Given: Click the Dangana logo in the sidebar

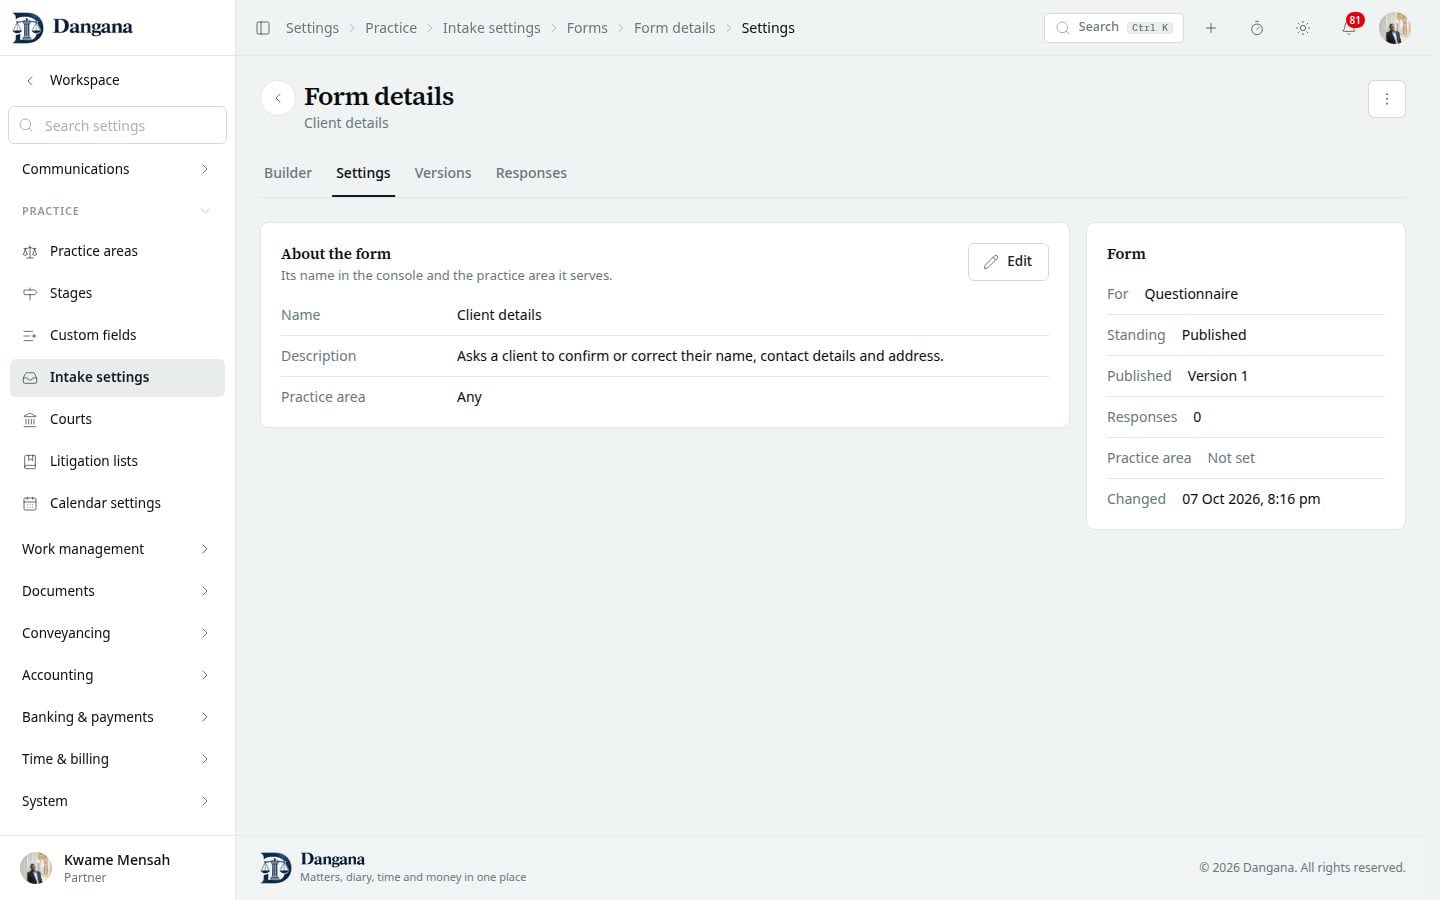Looking at the screenshot, I should (x=73, y=28).
